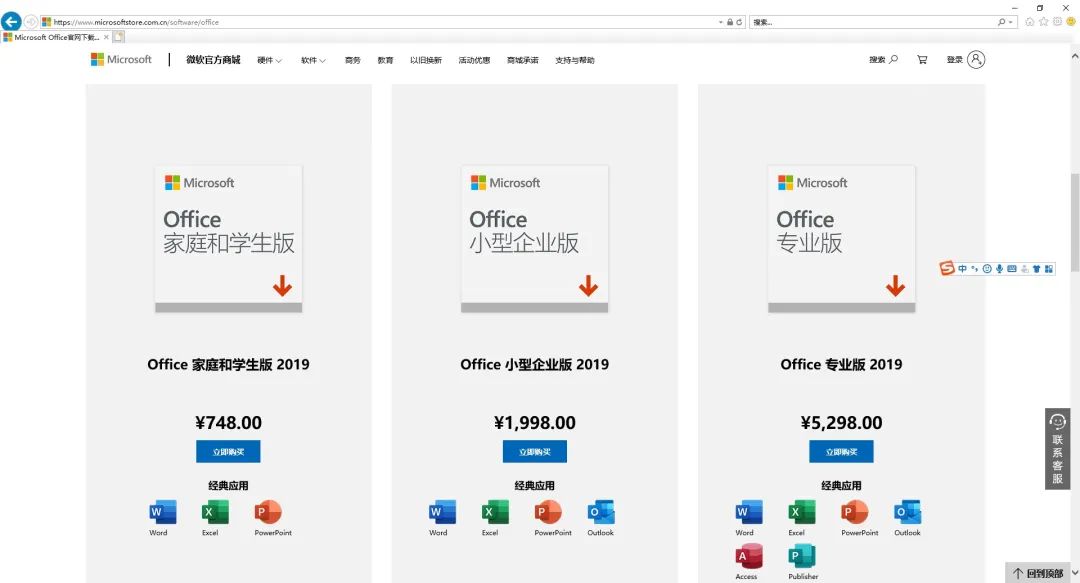Image resolution: width=1080 pixels, height=583 pixels.
Task: Click PowerPoint icon in 家庭和学生版 card
Action: pos(268,512)
